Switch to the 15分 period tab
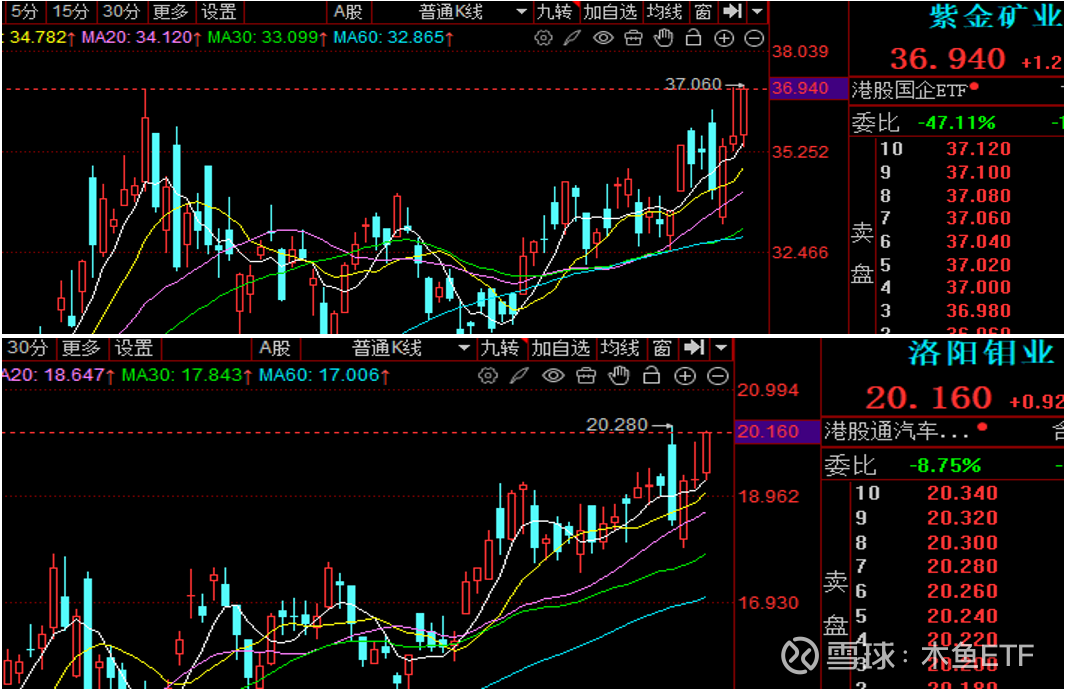The image size is (1067, 691). click(x=71, y=12)
